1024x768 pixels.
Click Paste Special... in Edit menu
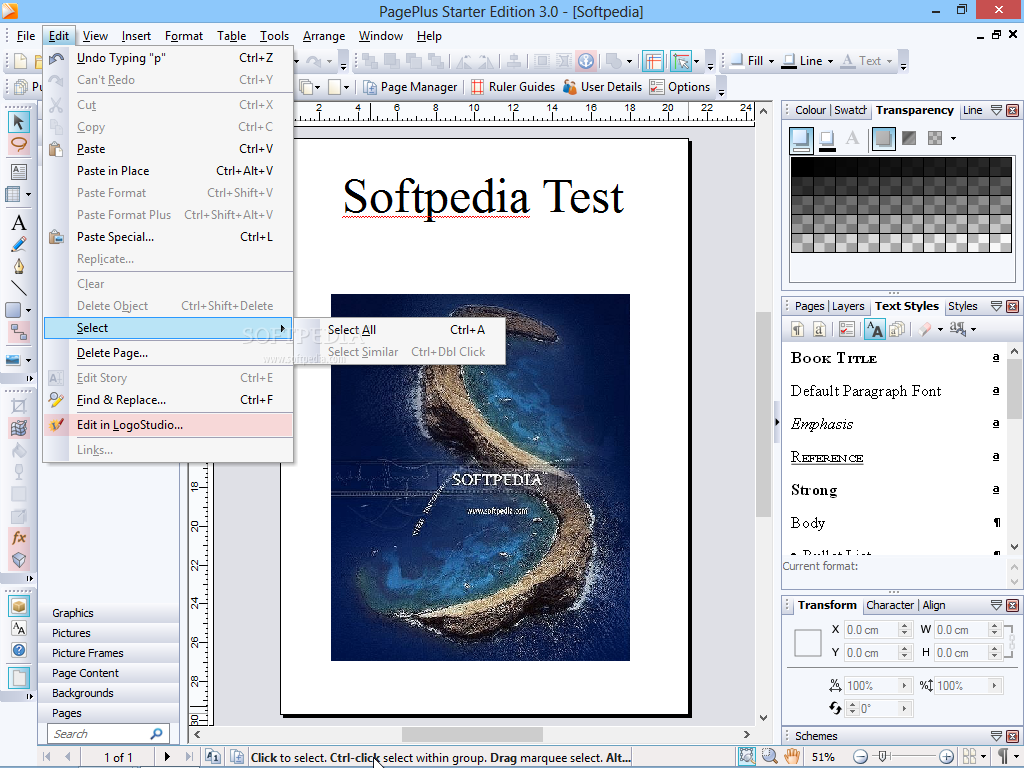coord(168,237)
